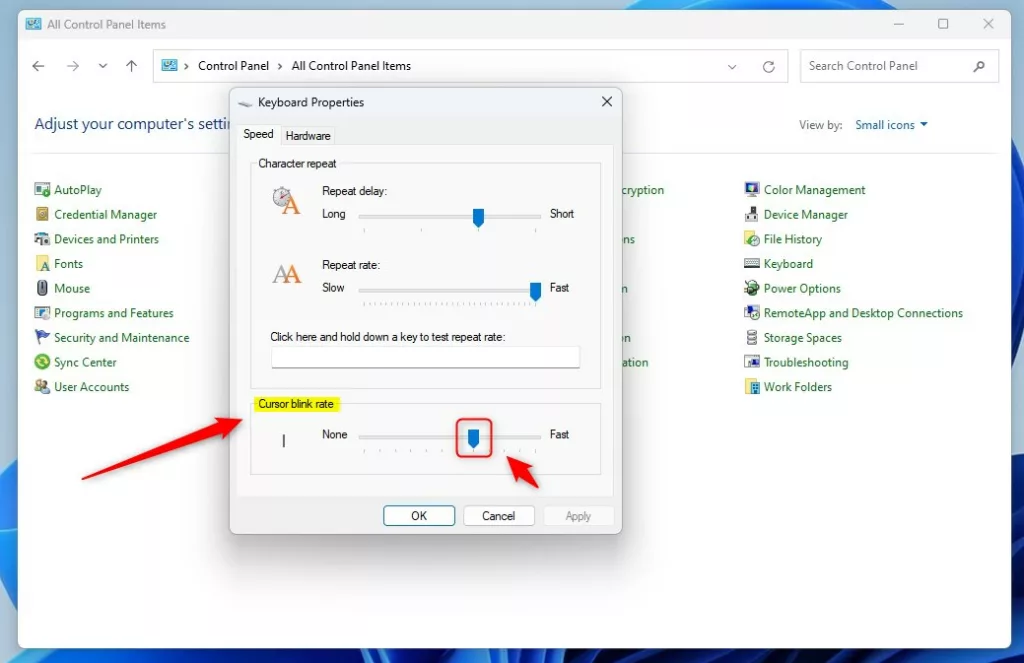Switch to the Speed tab

pos(258,134)
